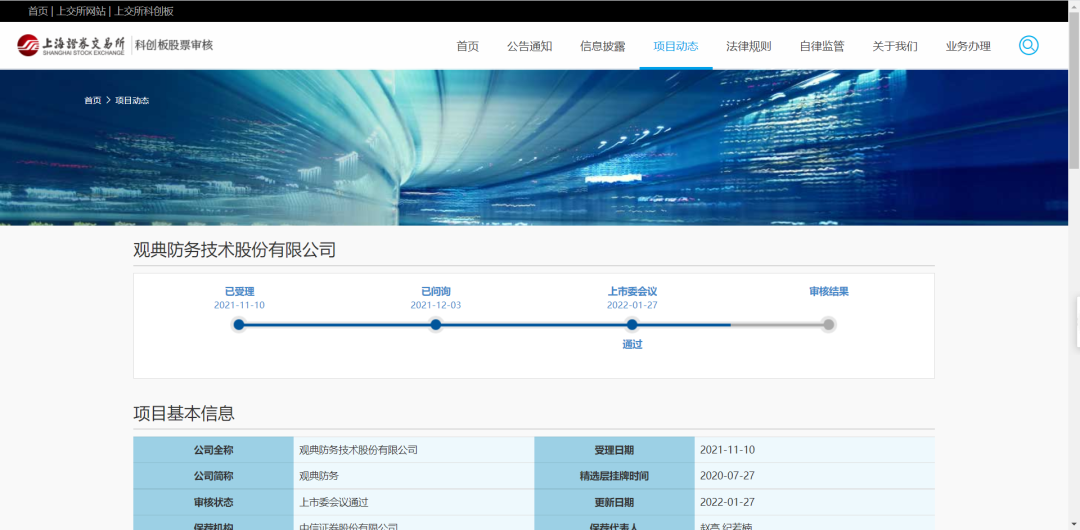The width and height of the screenshot is (1080, 530).
Task: Open the 法律规则 menu
Action: 749,46
